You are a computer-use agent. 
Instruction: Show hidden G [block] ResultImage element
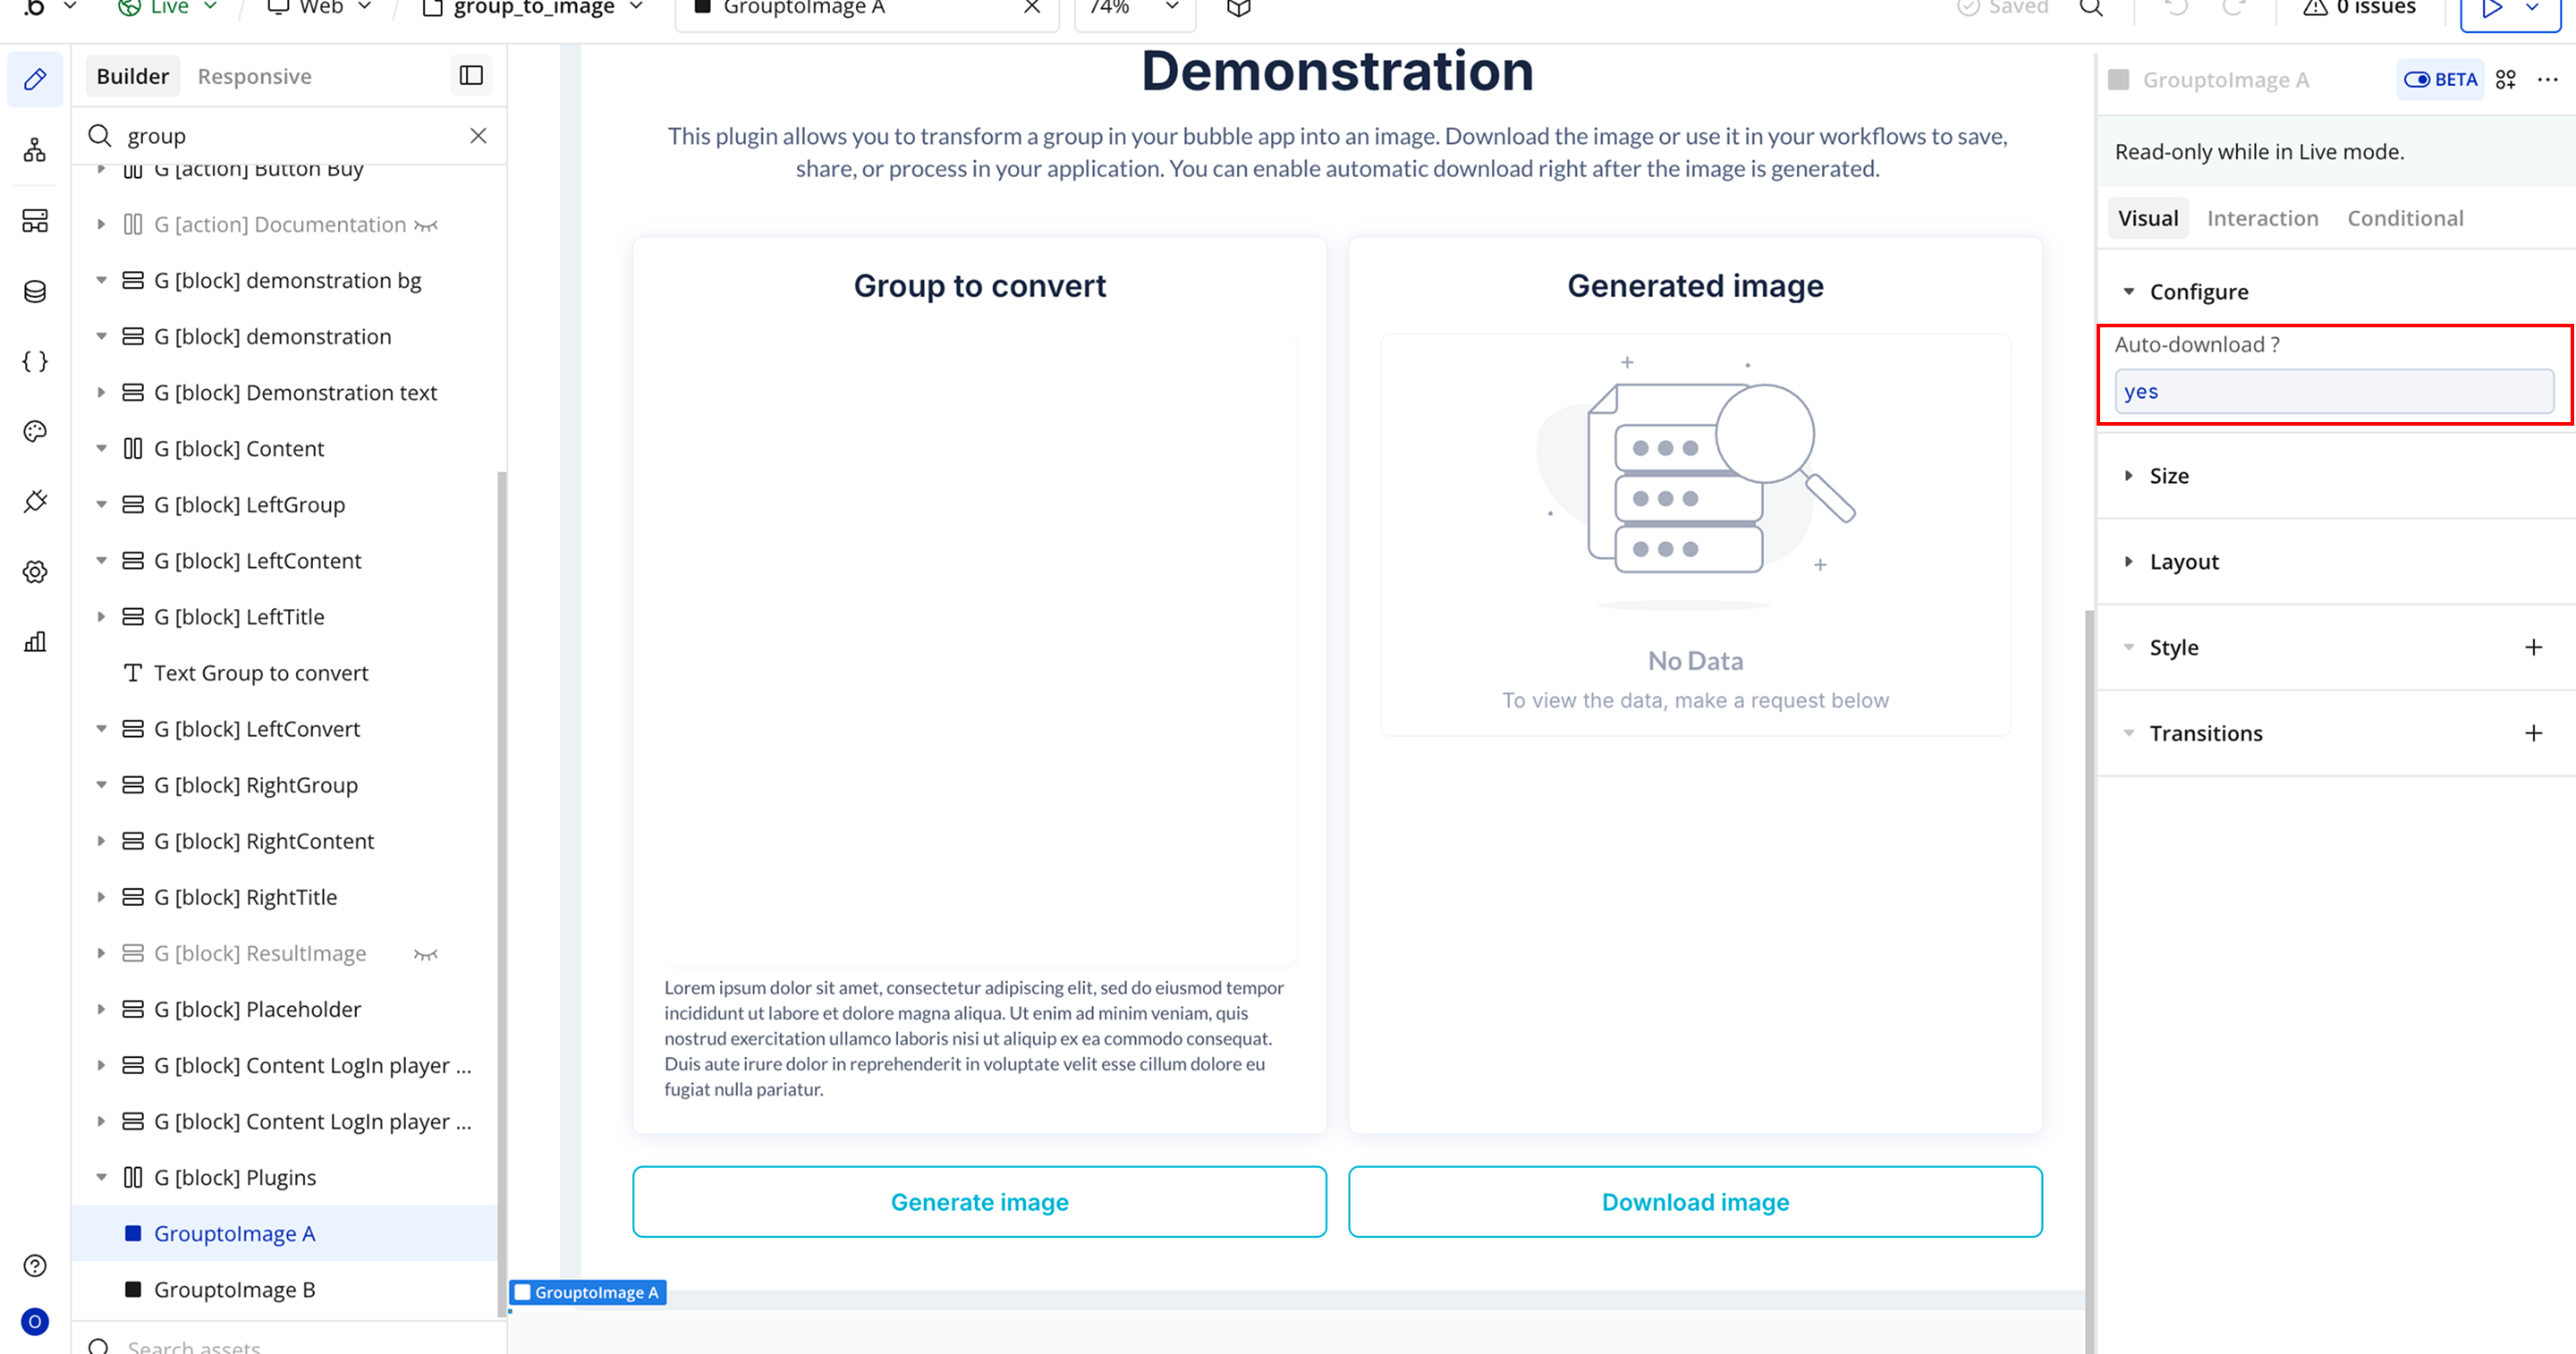click(426, 954)
